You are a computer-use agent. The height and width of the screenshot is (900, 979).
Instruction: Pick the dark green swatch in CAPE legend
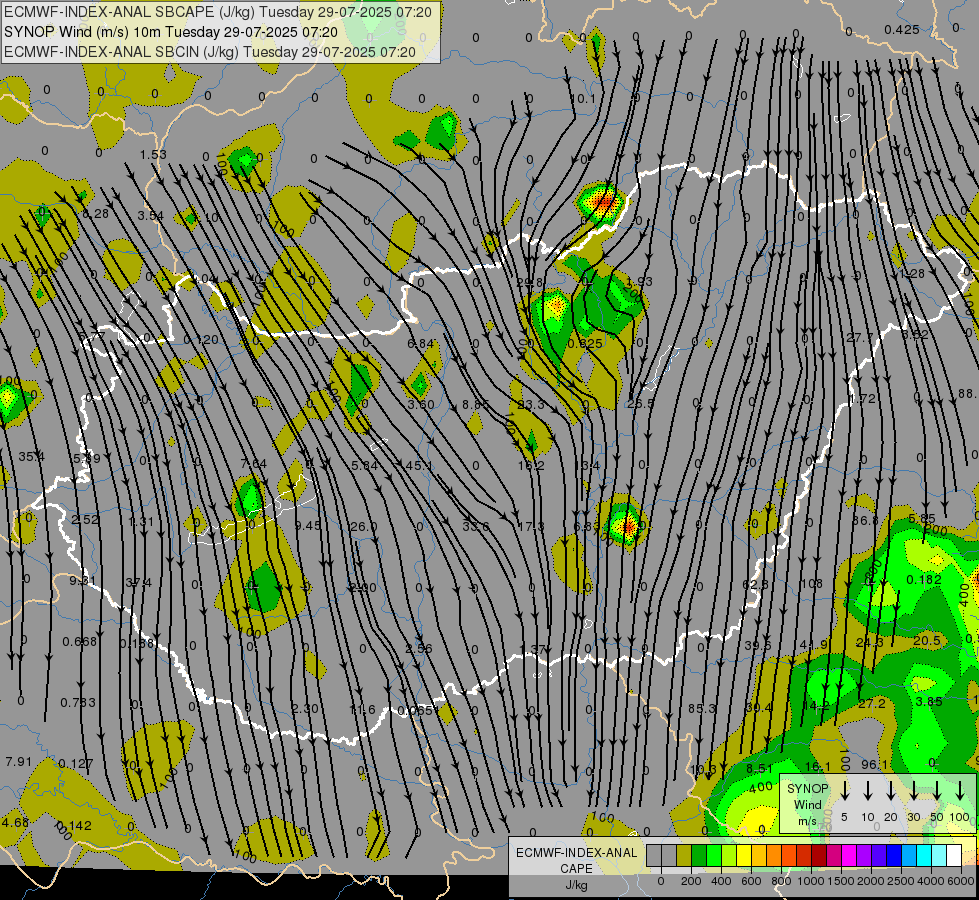(x=699, y=855)
